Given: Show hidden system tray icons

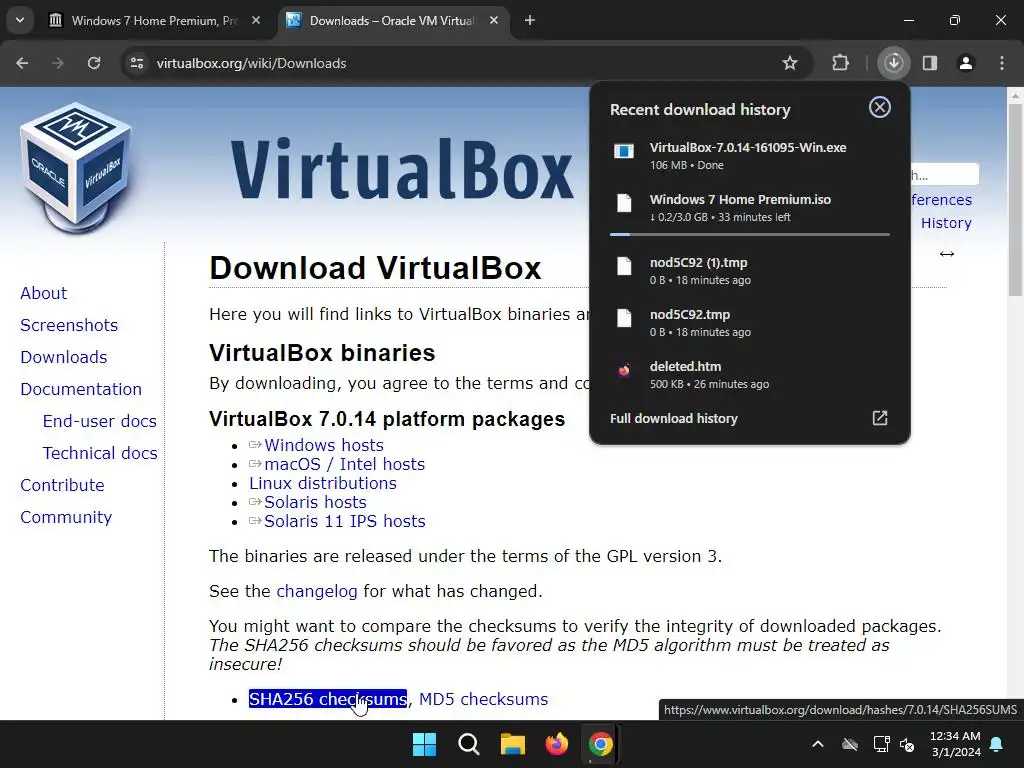Looking at the screenshot, I should [818, 744].
